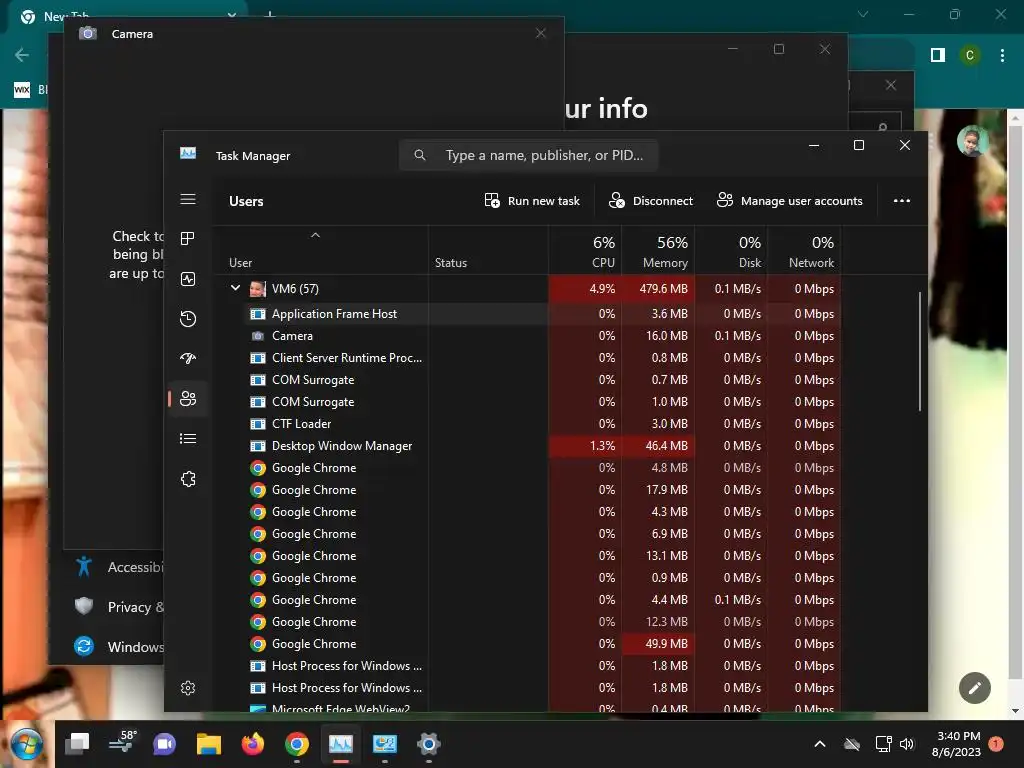Open Task View in taskbar
This screenshot has width=1024, height=768.
pos(77,744)
